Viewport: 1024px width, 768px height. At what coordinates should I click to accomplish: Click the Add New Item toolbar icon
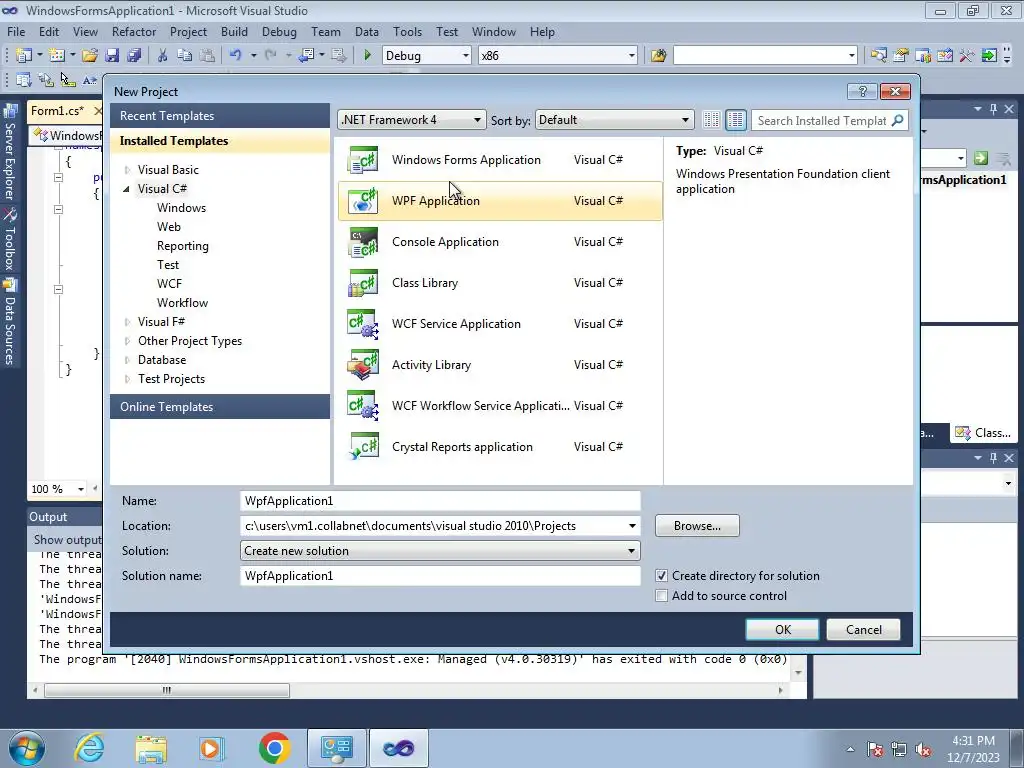57,56
